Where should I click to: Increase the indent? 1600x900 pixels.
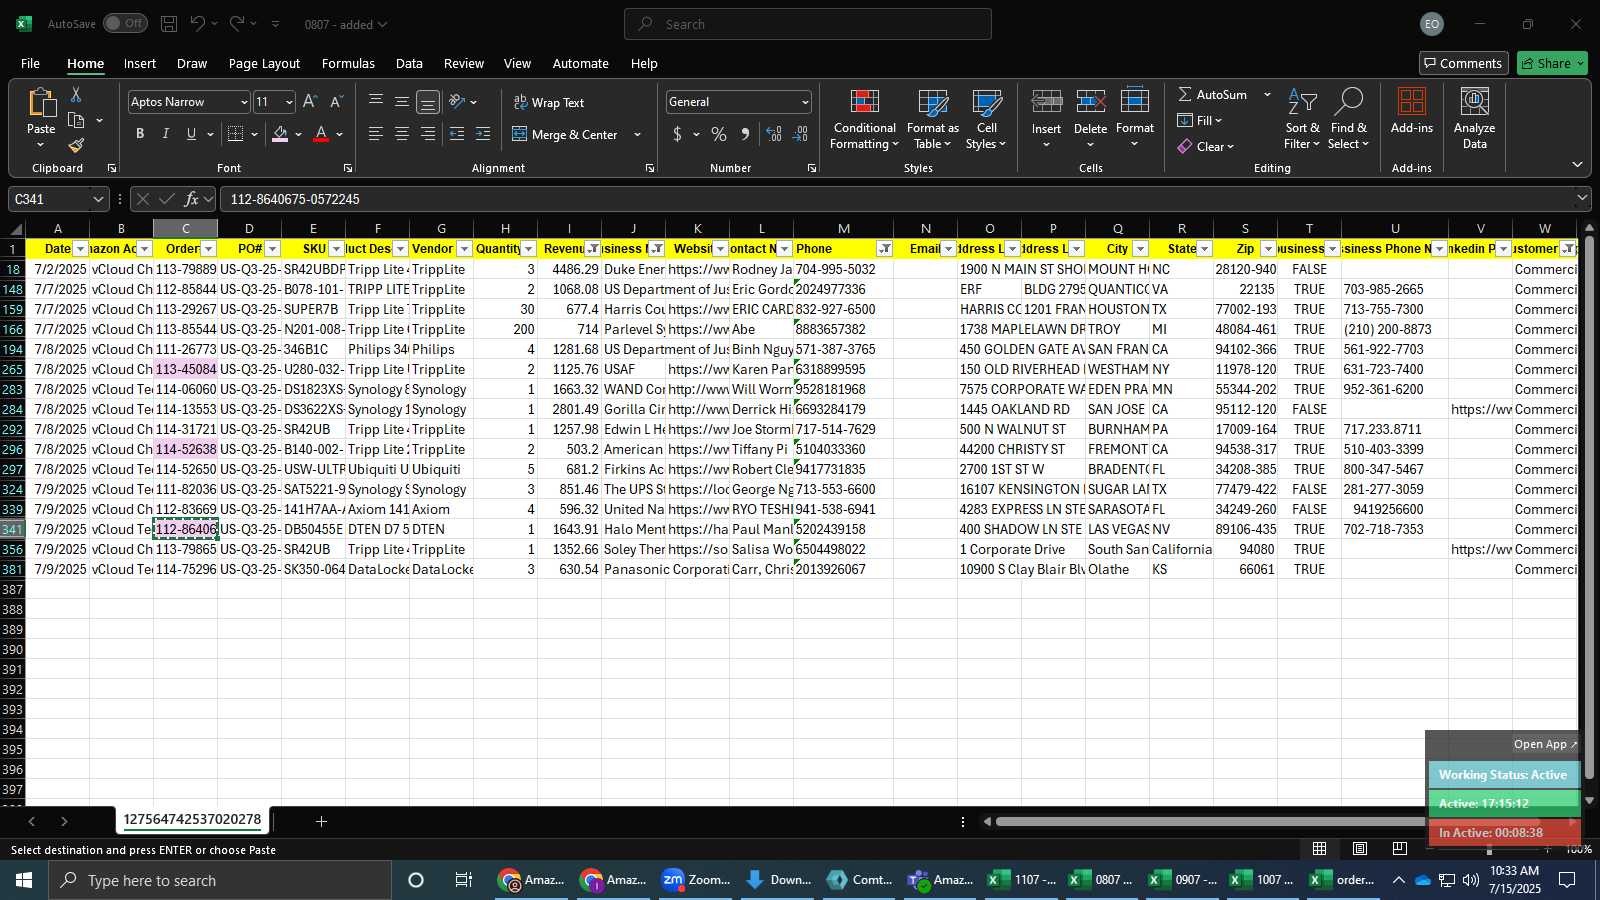(483, 134)
